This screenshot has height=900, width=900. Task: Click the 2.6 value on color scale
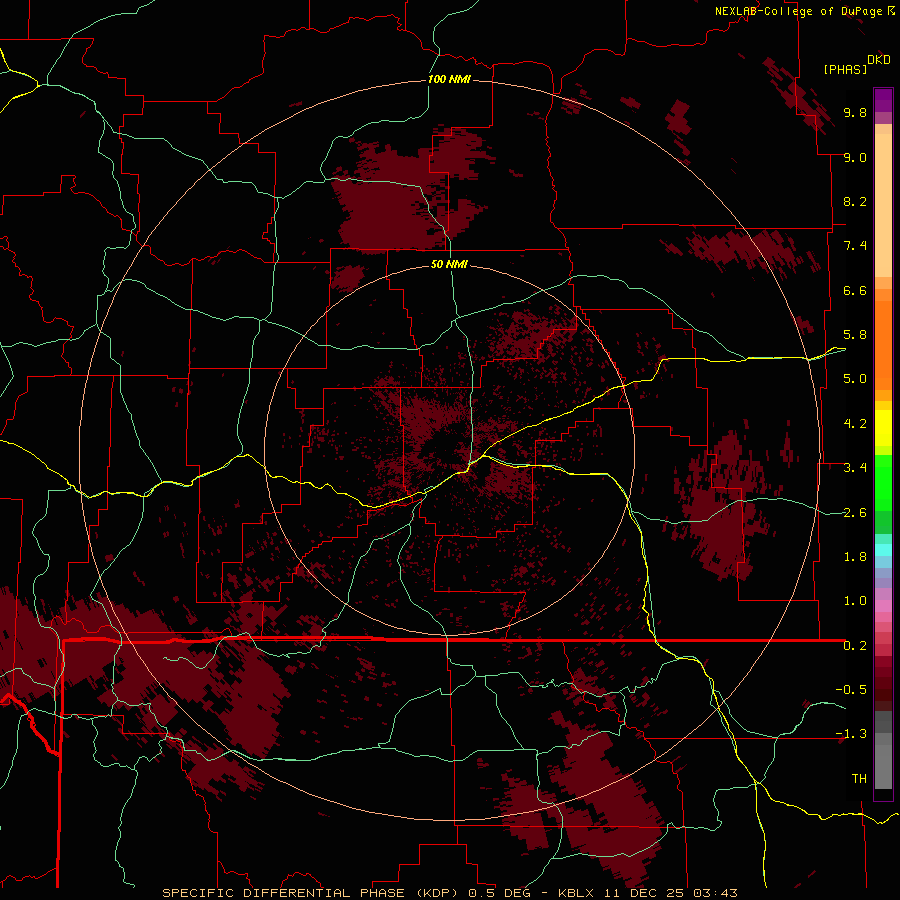point(855,513)
